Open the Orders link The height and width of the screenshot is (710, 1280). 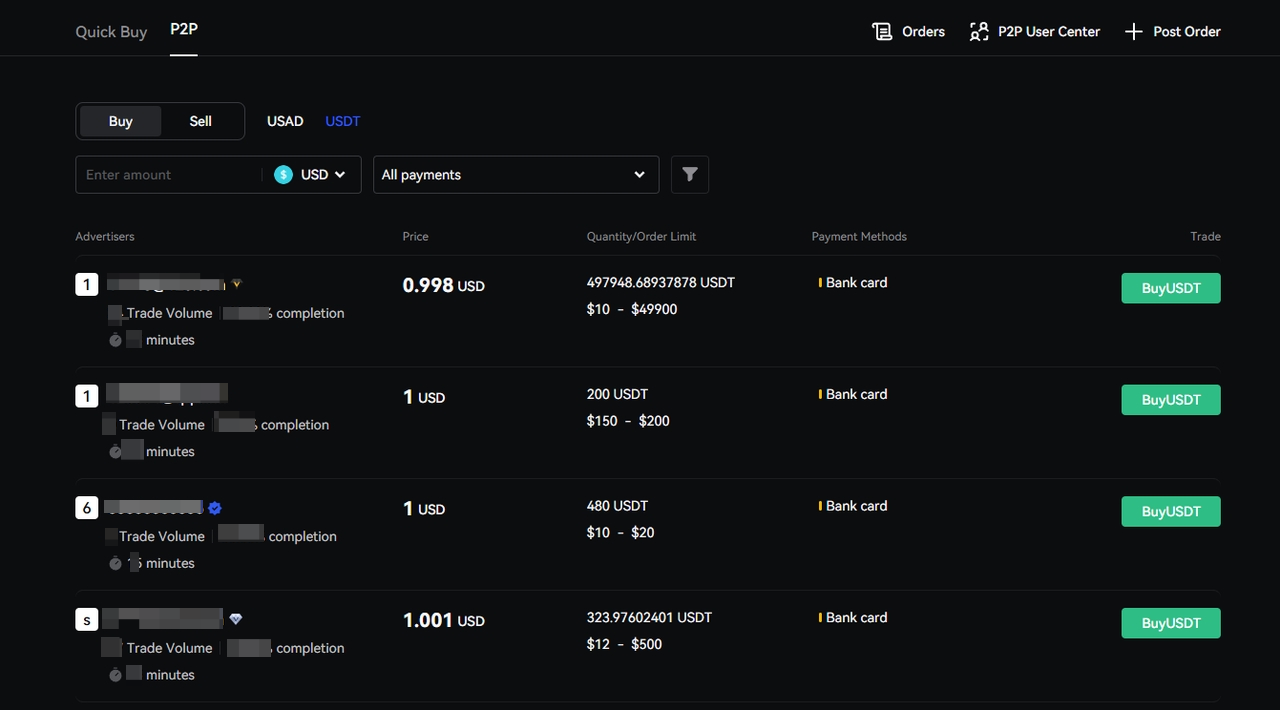pos(923,32)
